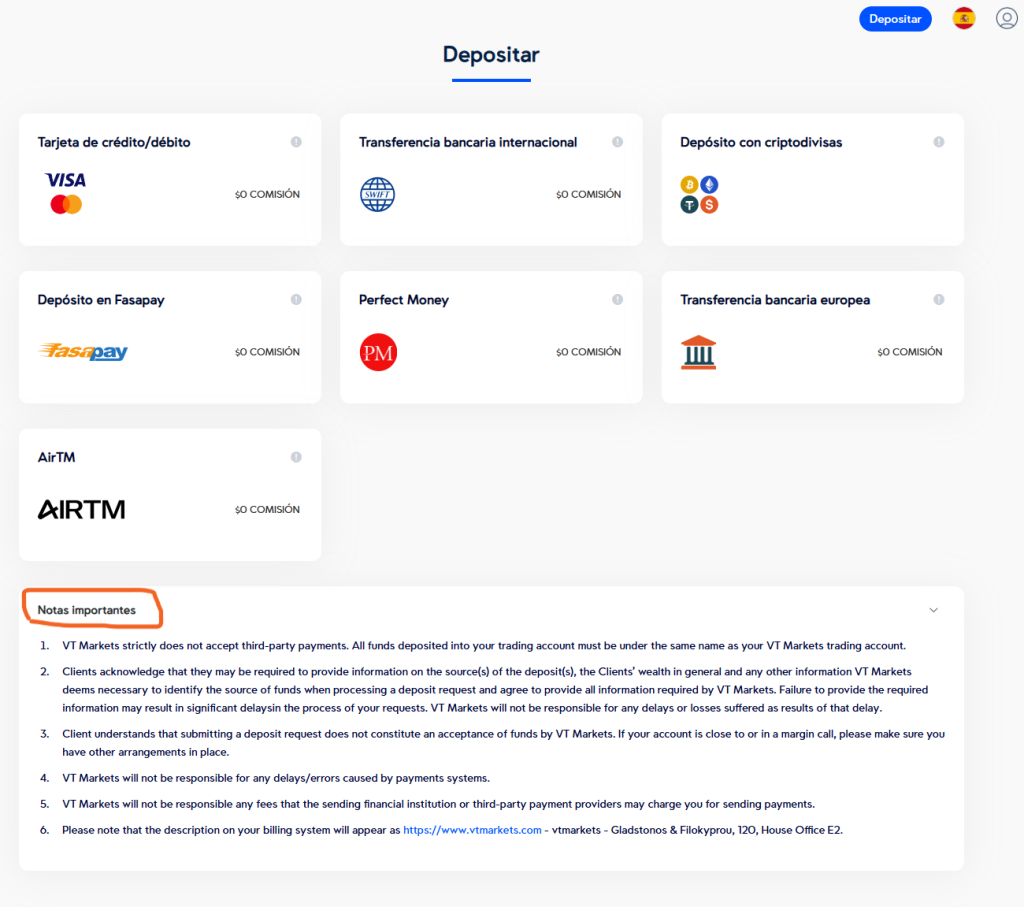
Task: Click the Fasapay logo
Action: (83, 352)
